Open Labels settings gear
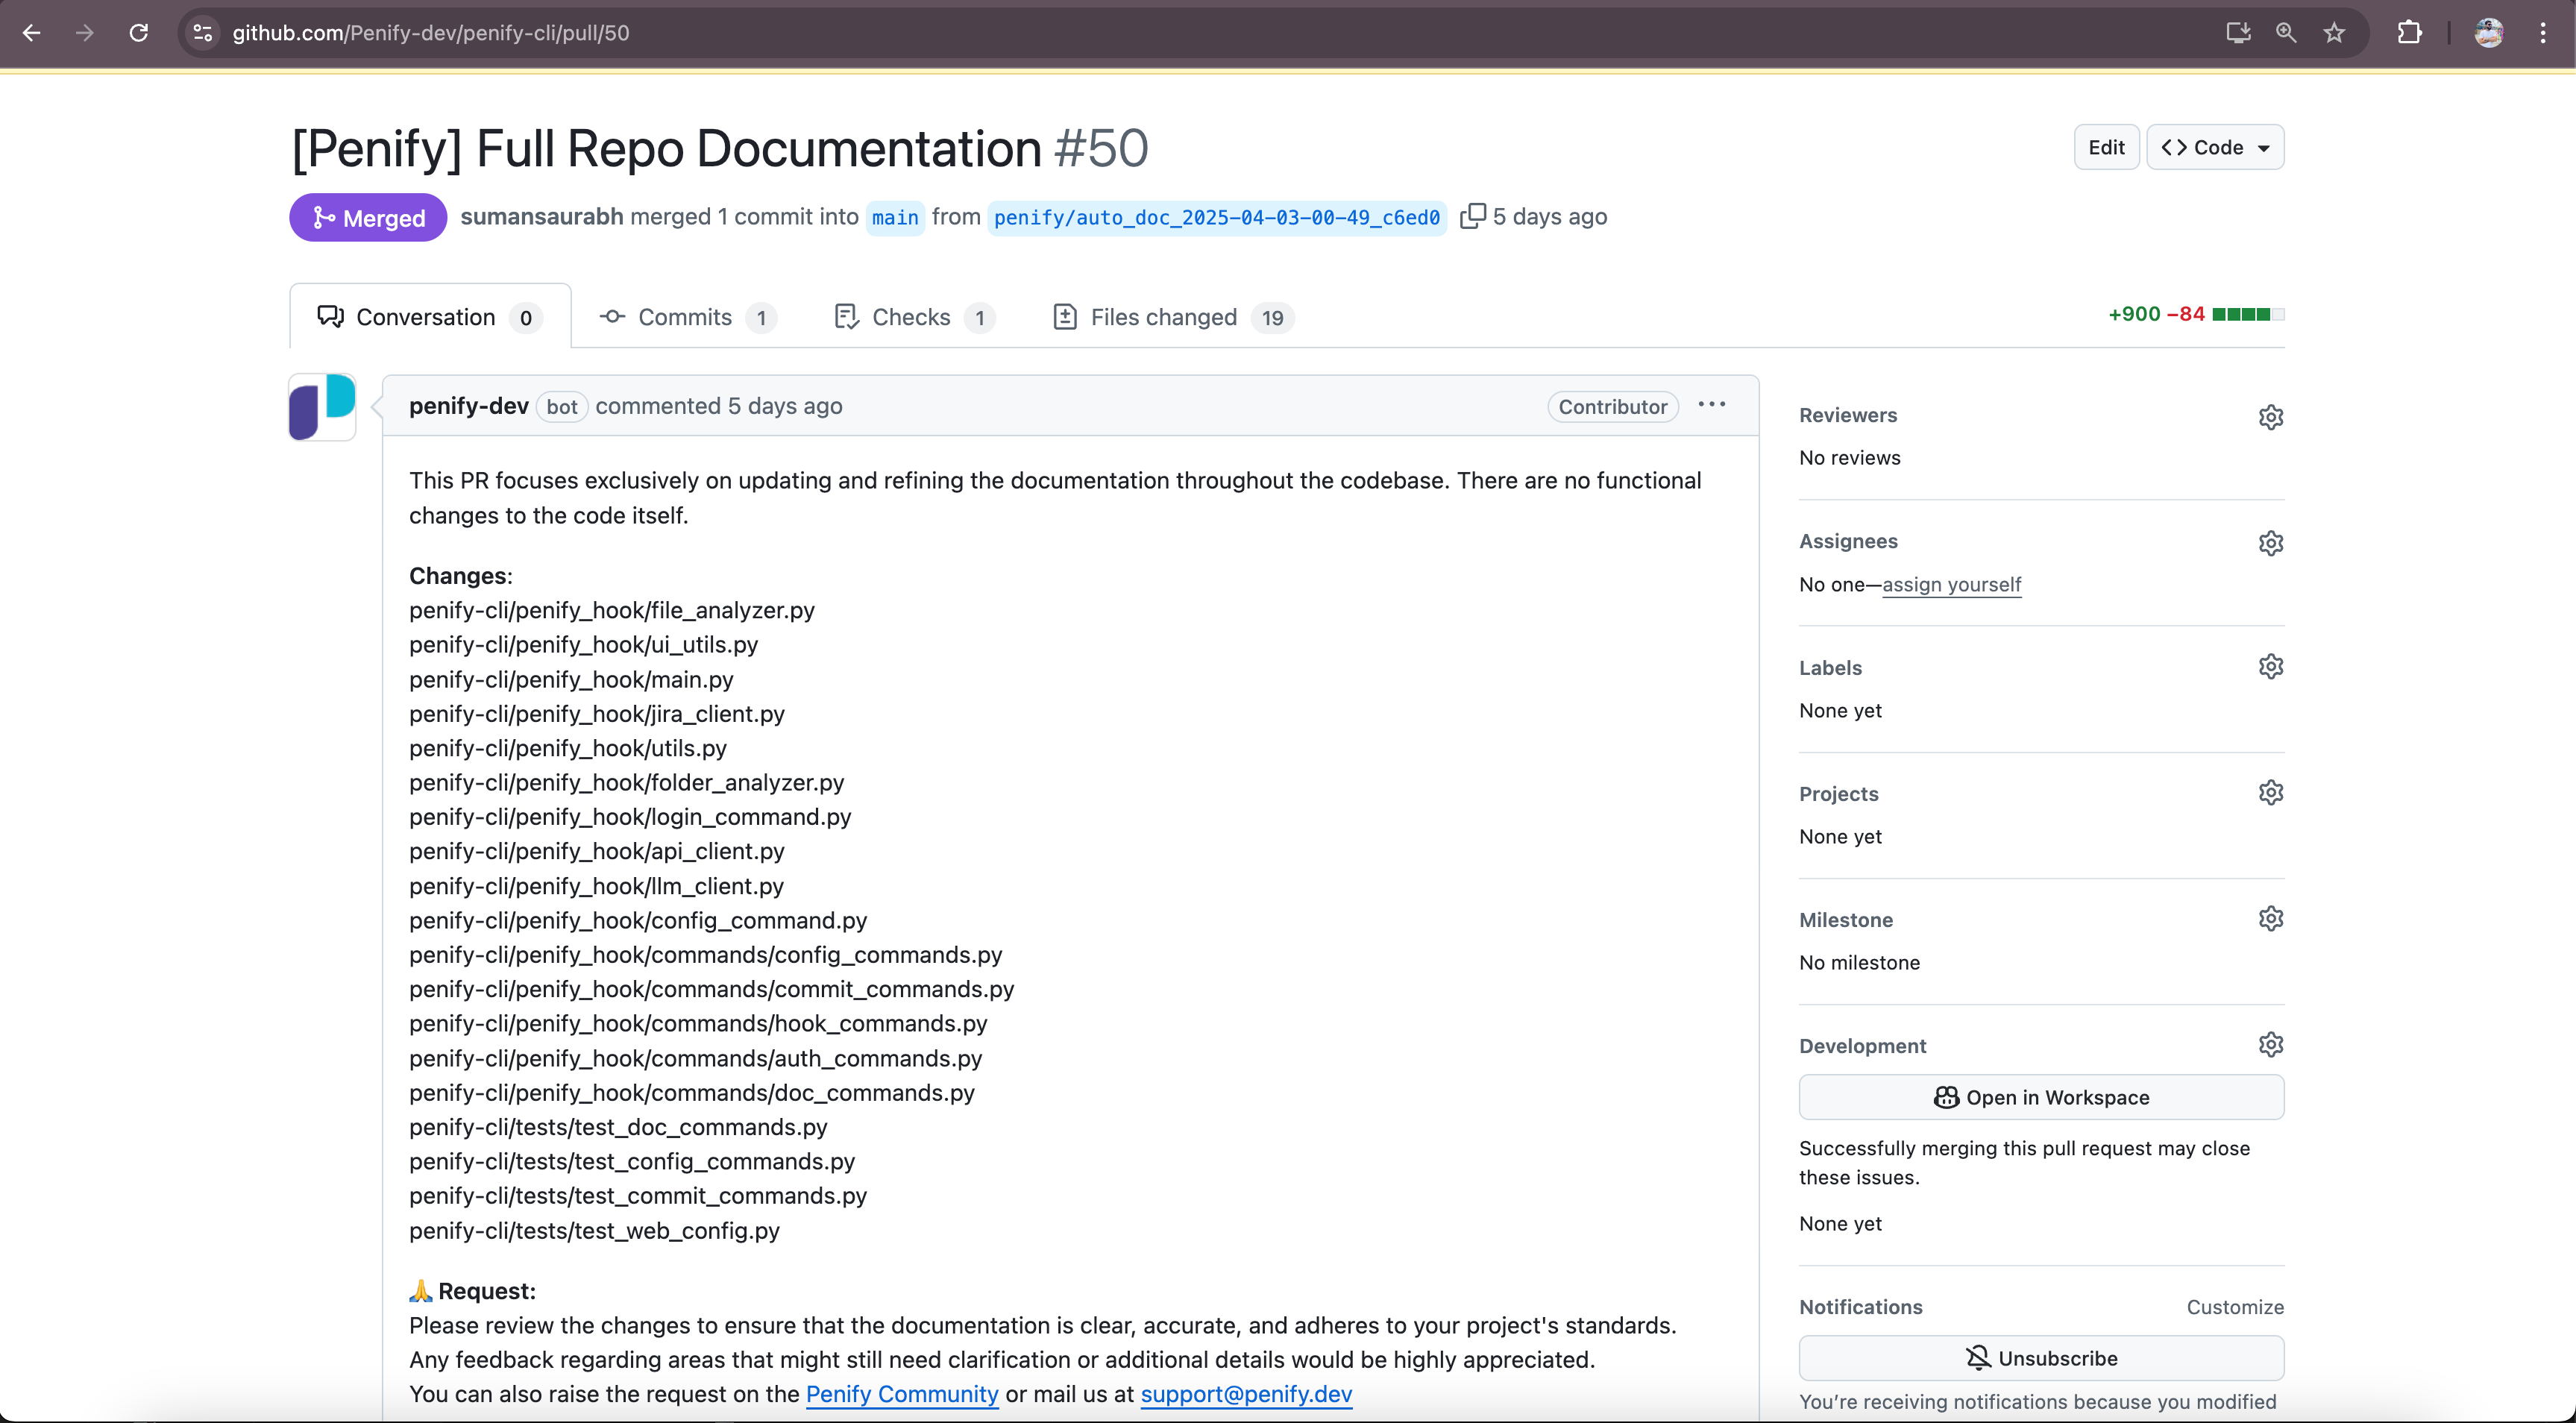This screenshot has width=2576, height=1423. [x=2270, y=667]
